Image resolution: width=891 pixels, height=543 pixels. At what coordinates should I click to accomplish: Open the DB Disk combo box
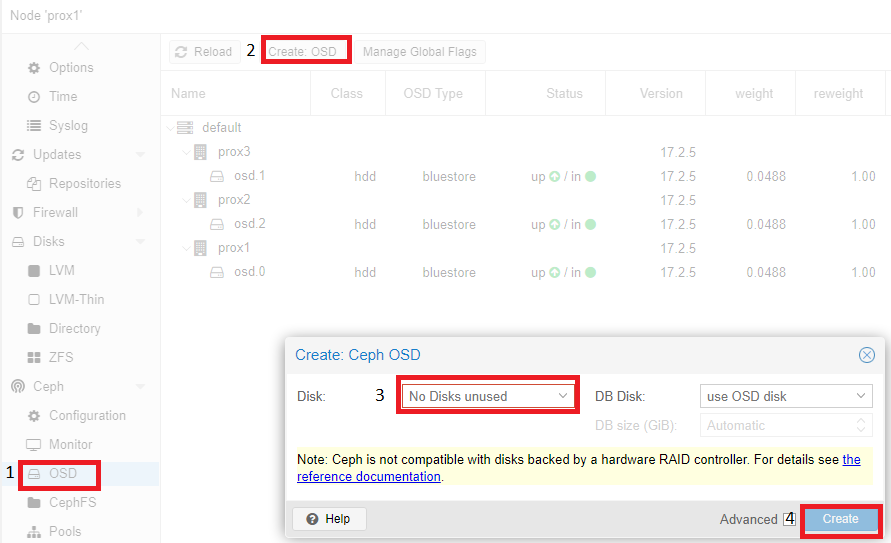785,396
